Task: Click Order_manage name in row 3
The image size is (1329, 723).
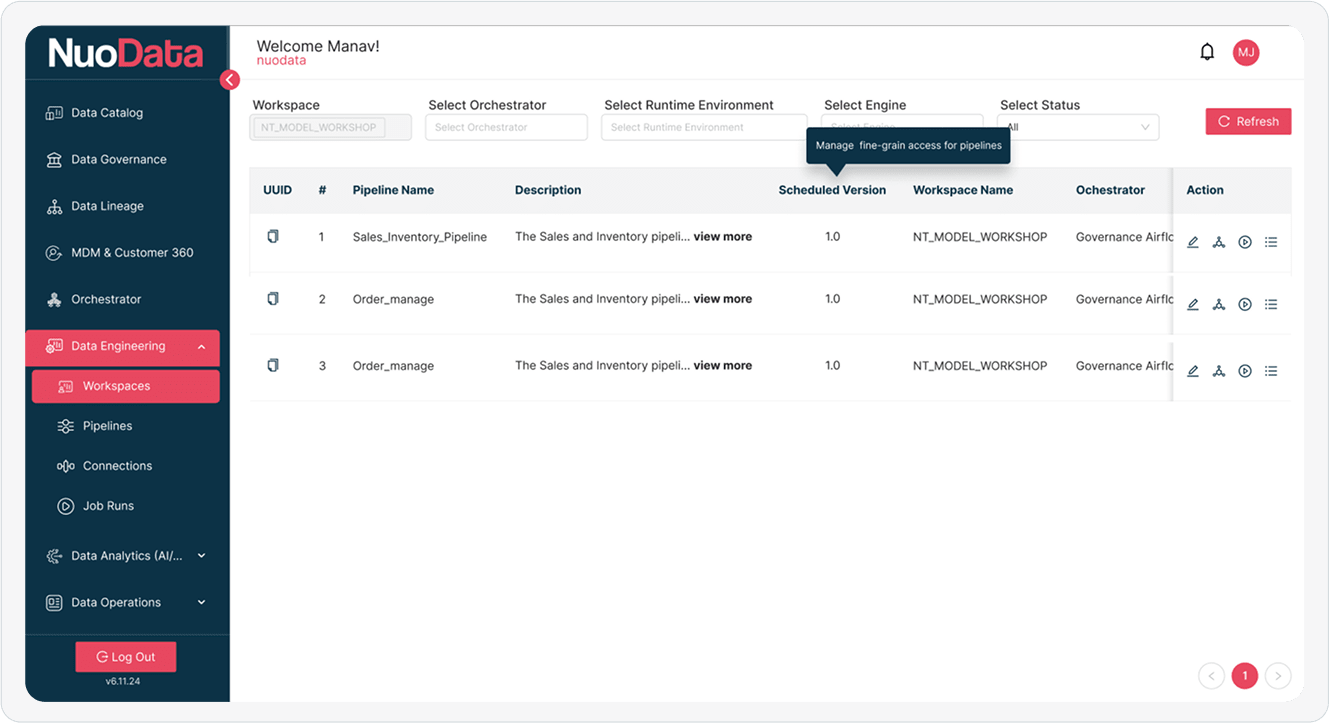Action: pyautogui.click(x=393, y=366)
